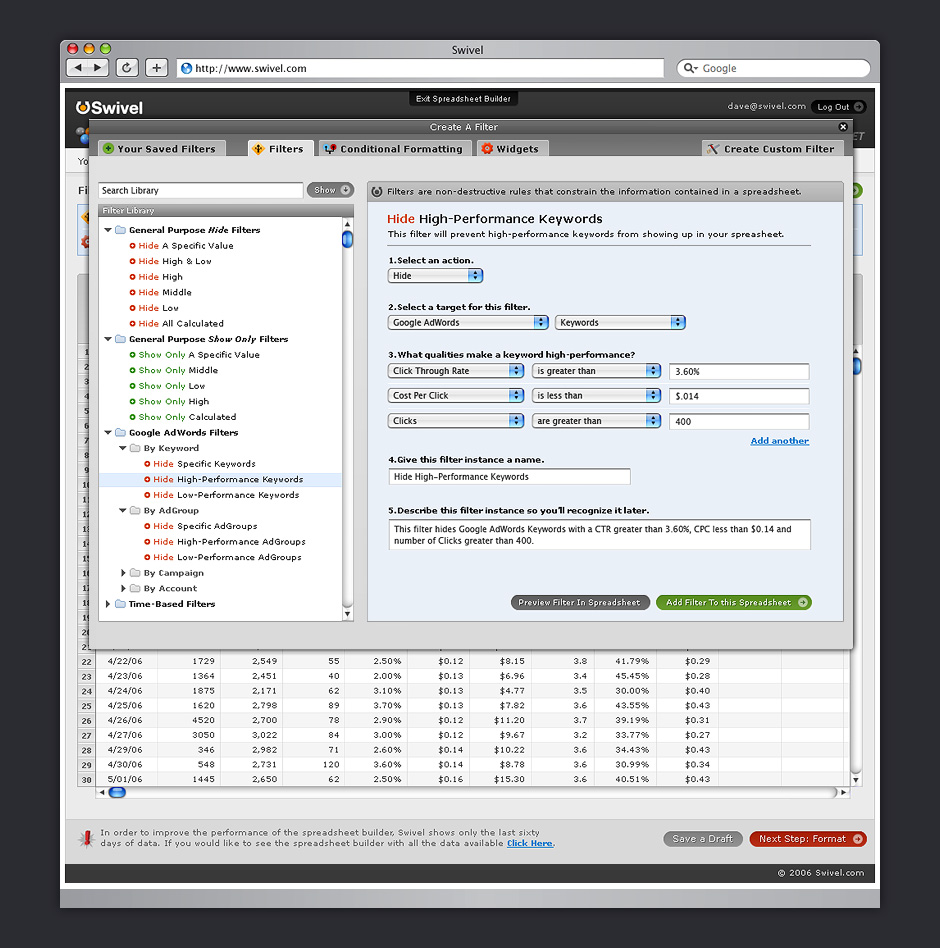Open the 'is less than' dropdown
Viewport: 940px width, 948px height.
click(x=596, y=396)
